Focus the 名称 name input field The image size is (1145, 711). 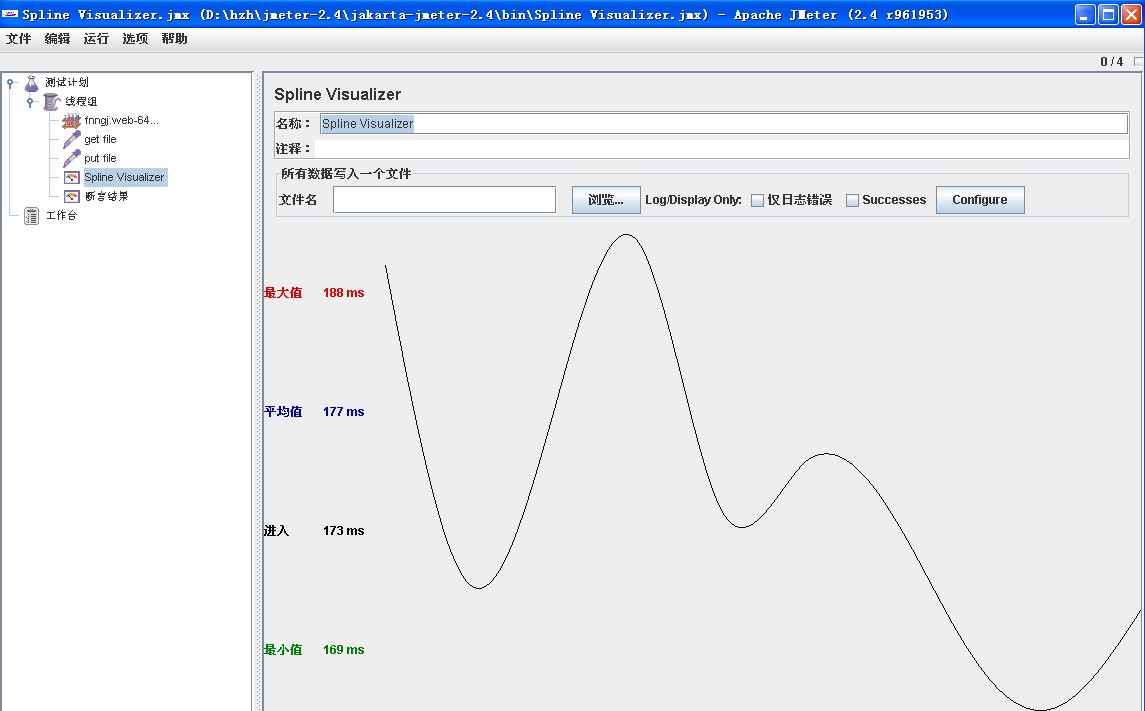pos(724,123)
